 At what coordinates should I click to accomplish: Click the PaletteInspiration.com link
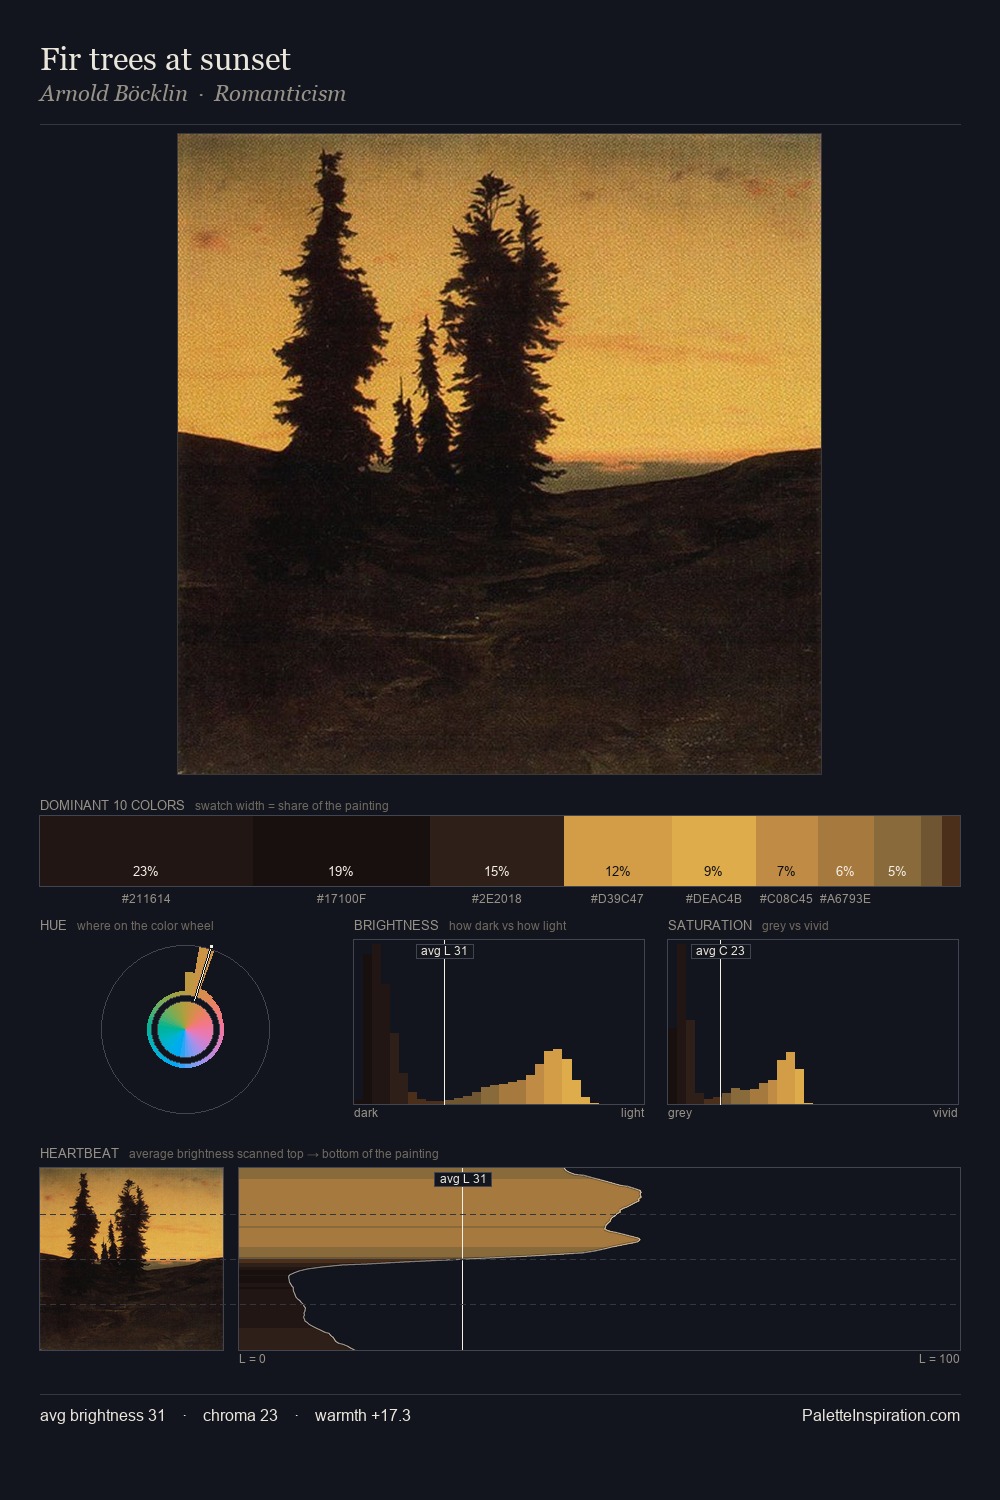[x=881, y=1415]
